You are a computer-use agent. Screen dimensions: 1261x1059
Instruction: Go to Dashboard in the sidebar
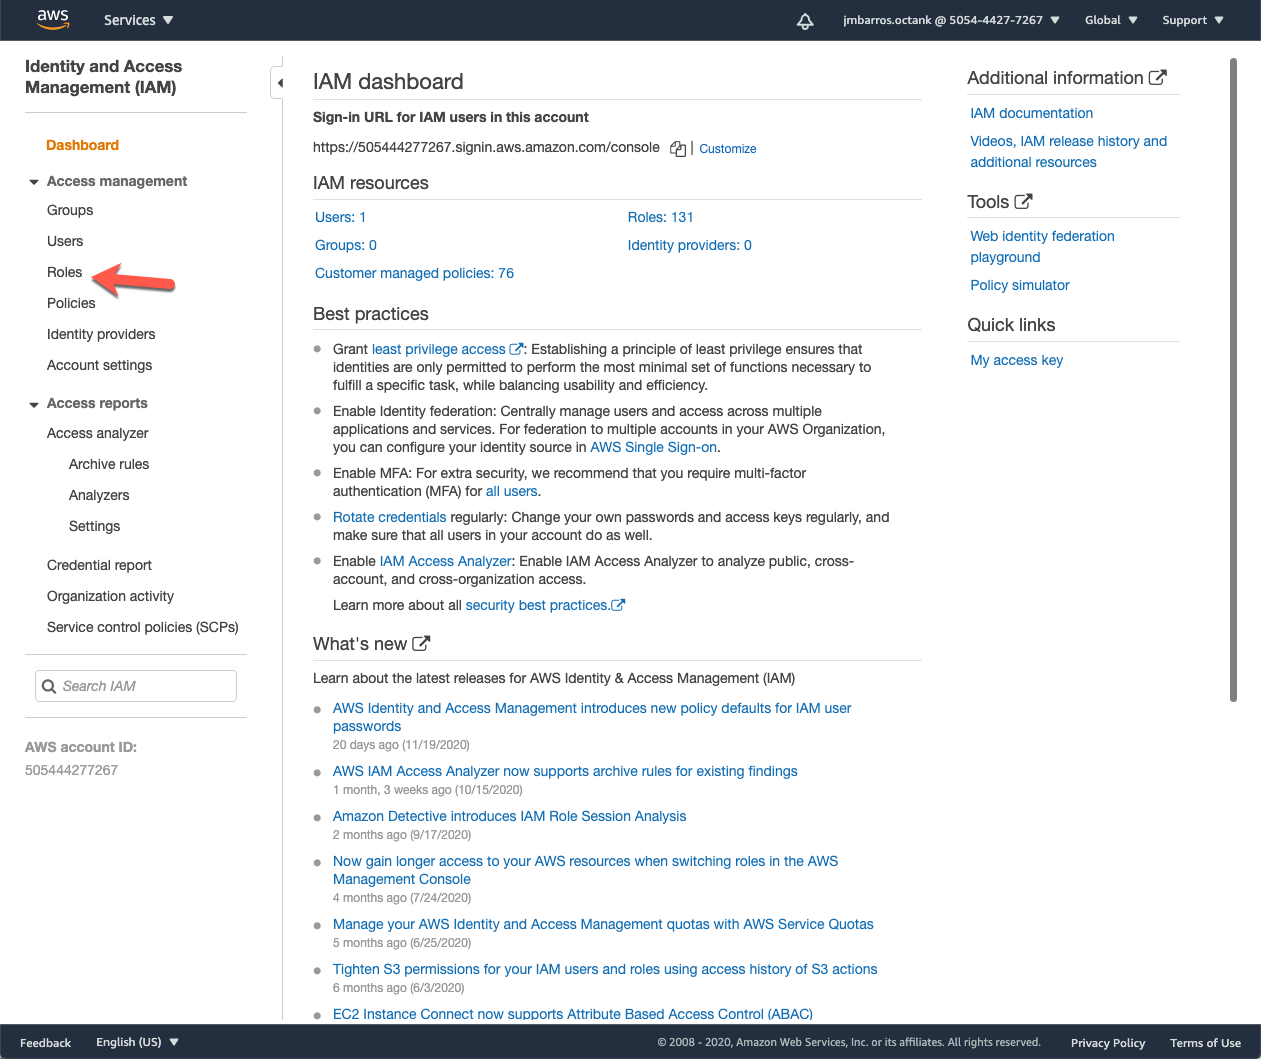[x=82, y=145]
